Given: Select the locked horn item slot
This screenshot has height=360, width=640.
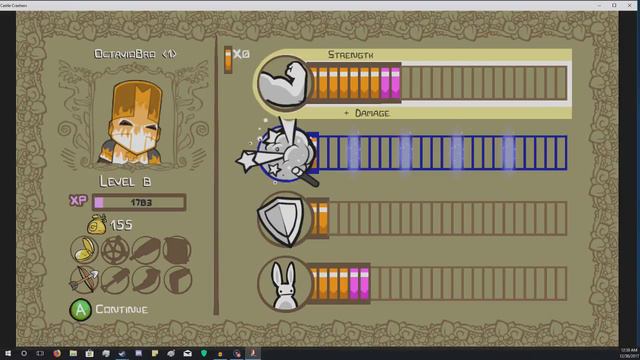Looking at the screenshot, I should tap(146, 280).
